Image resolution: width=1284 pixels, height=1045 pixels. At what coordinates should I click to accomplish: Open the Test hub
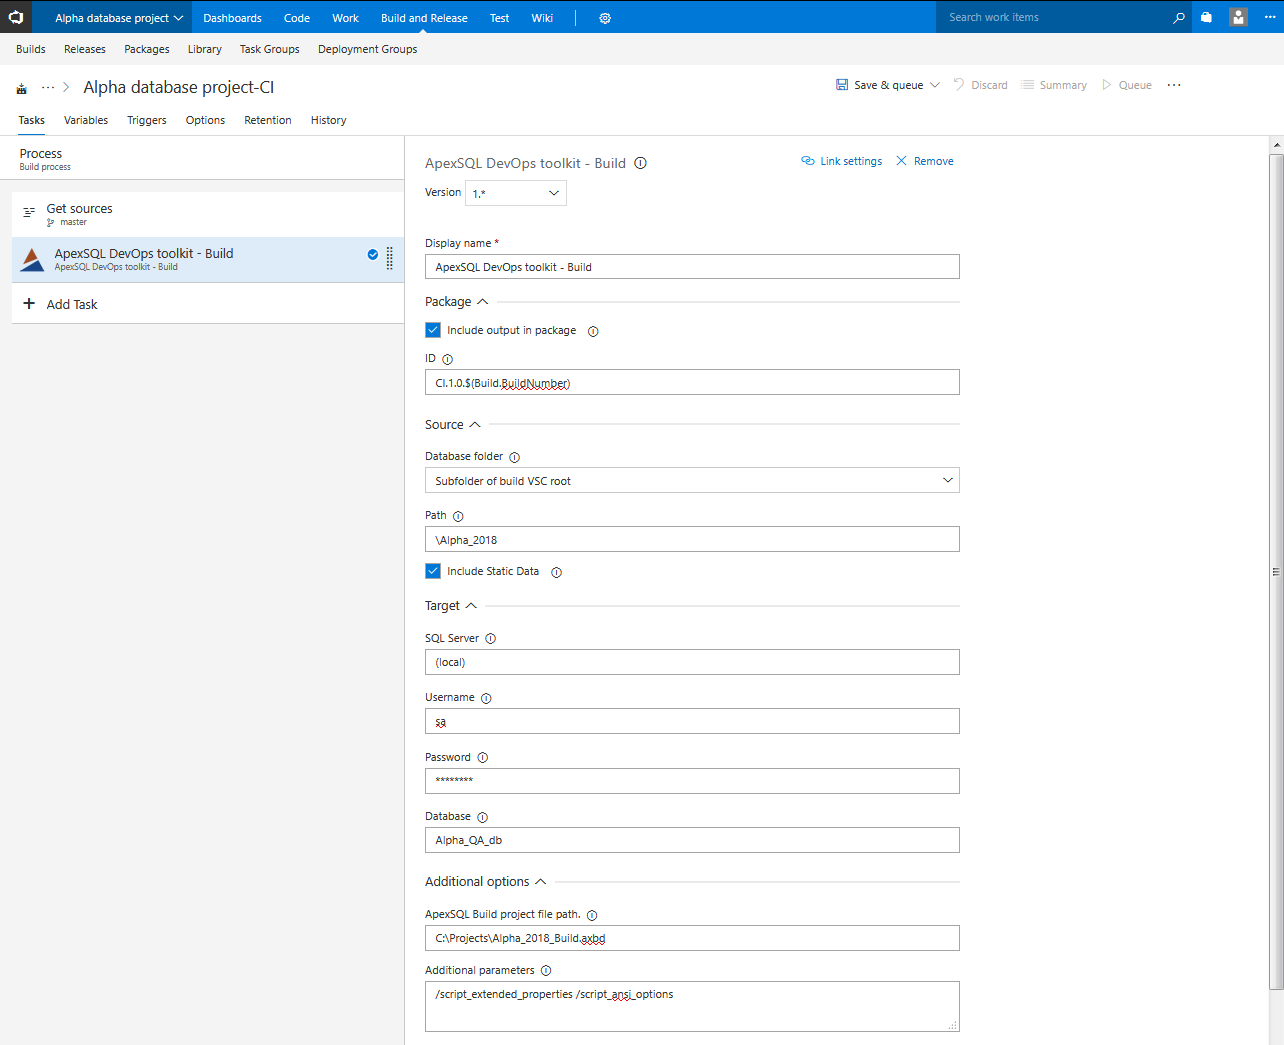(500, 18)
